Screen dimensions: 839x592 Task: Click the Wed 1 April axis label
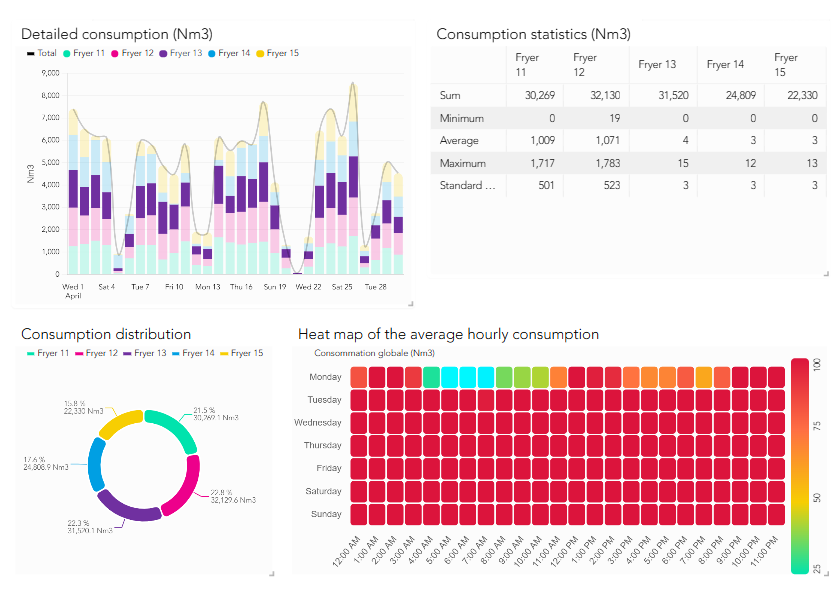pos(73,291)
